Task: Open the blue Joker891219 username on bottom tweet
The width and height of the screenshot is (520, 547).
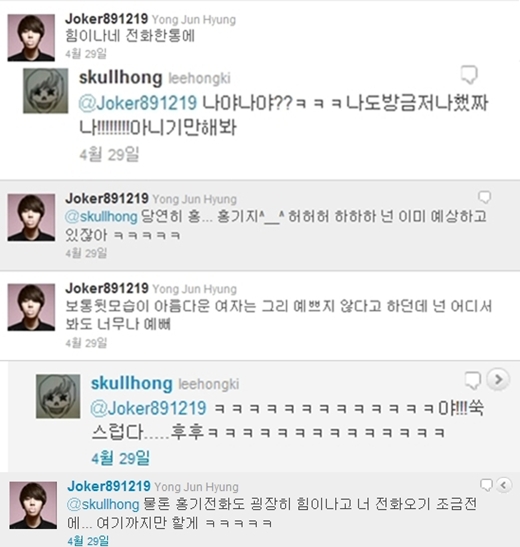Action: pyautogui.click(x=109, y=486)
